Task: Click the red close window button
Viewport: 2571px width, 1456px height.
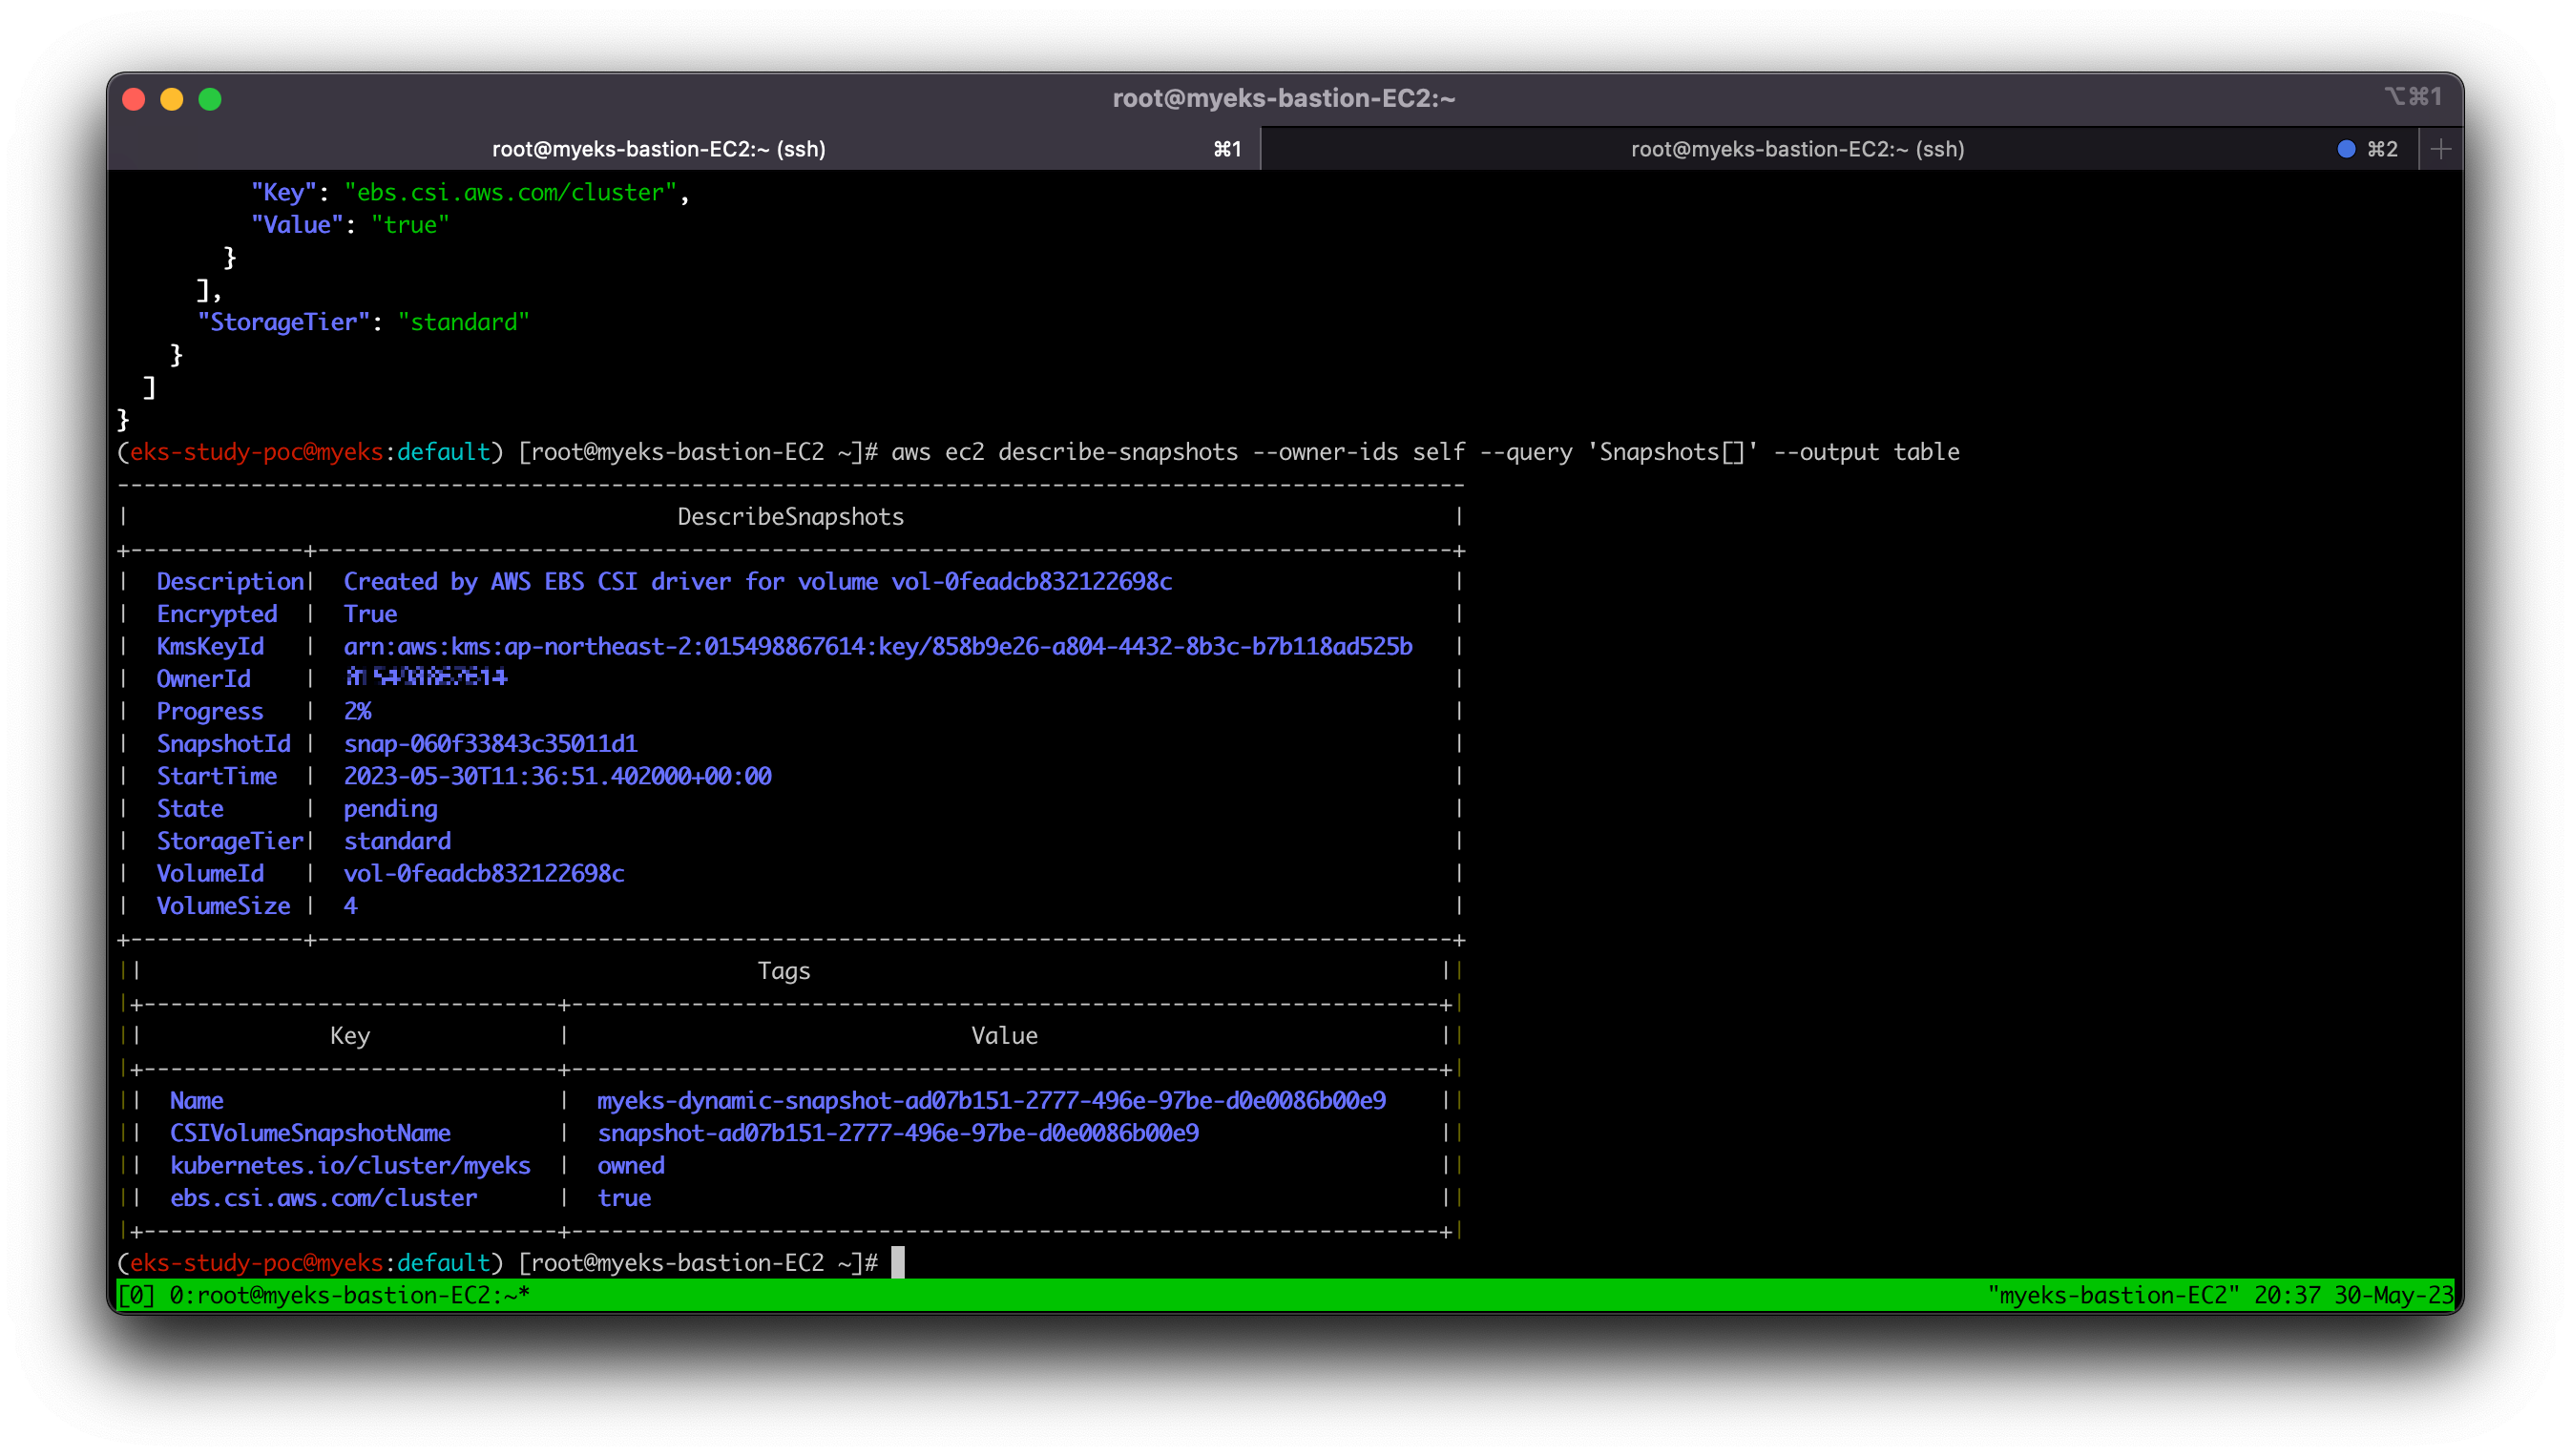Action: click(134, 99)
